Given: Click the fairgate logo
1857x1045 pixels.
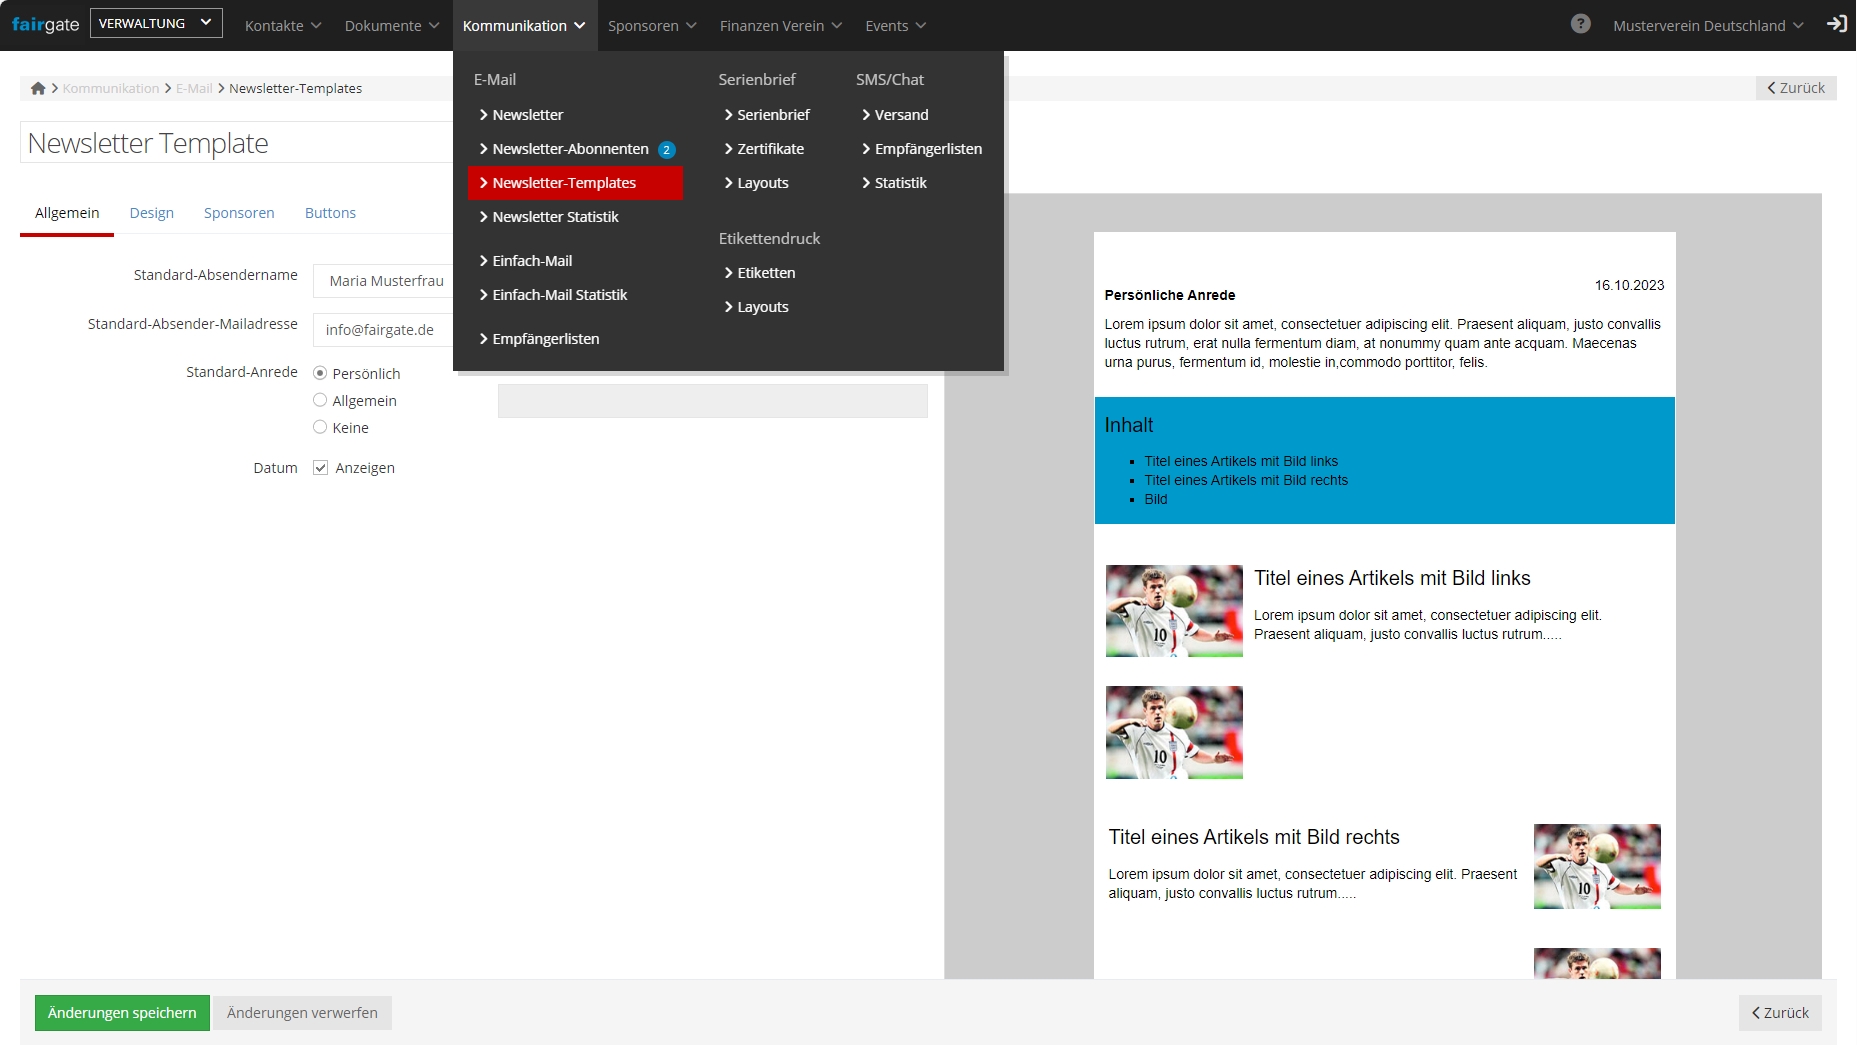Looking at the screenshot, I should (x=45, y=24).
